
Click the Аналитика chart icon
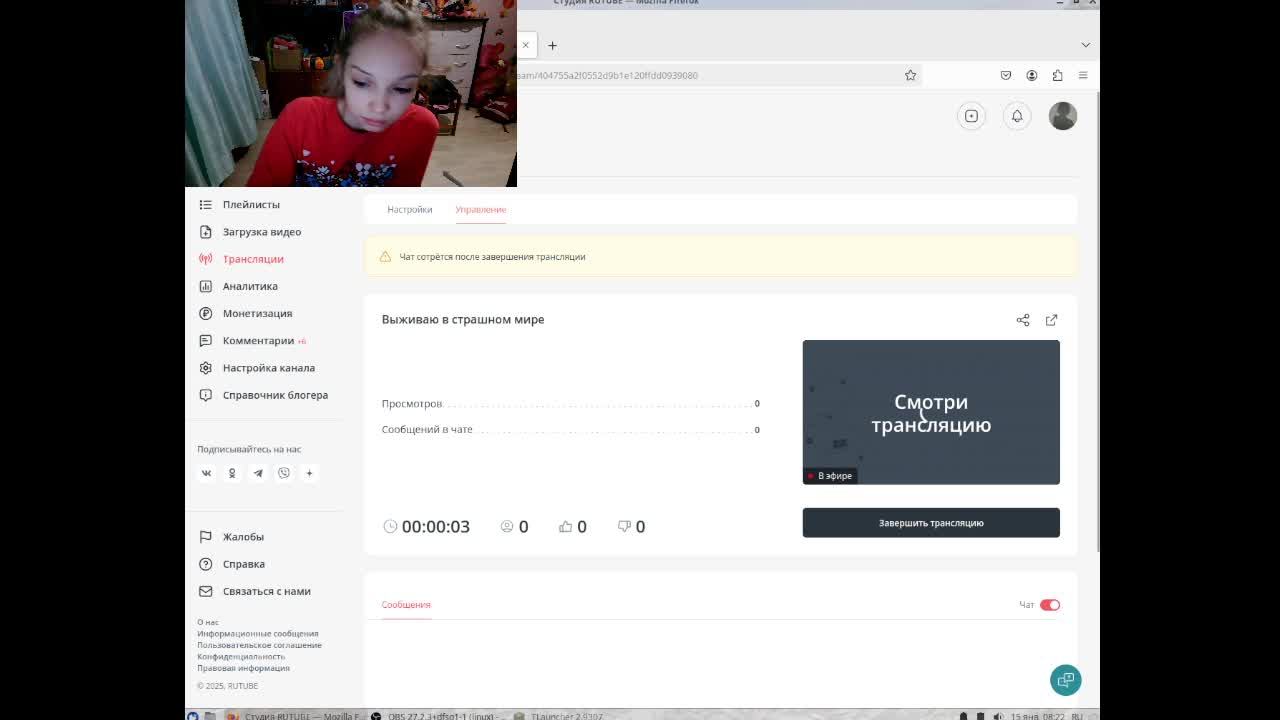click(205, 286)
